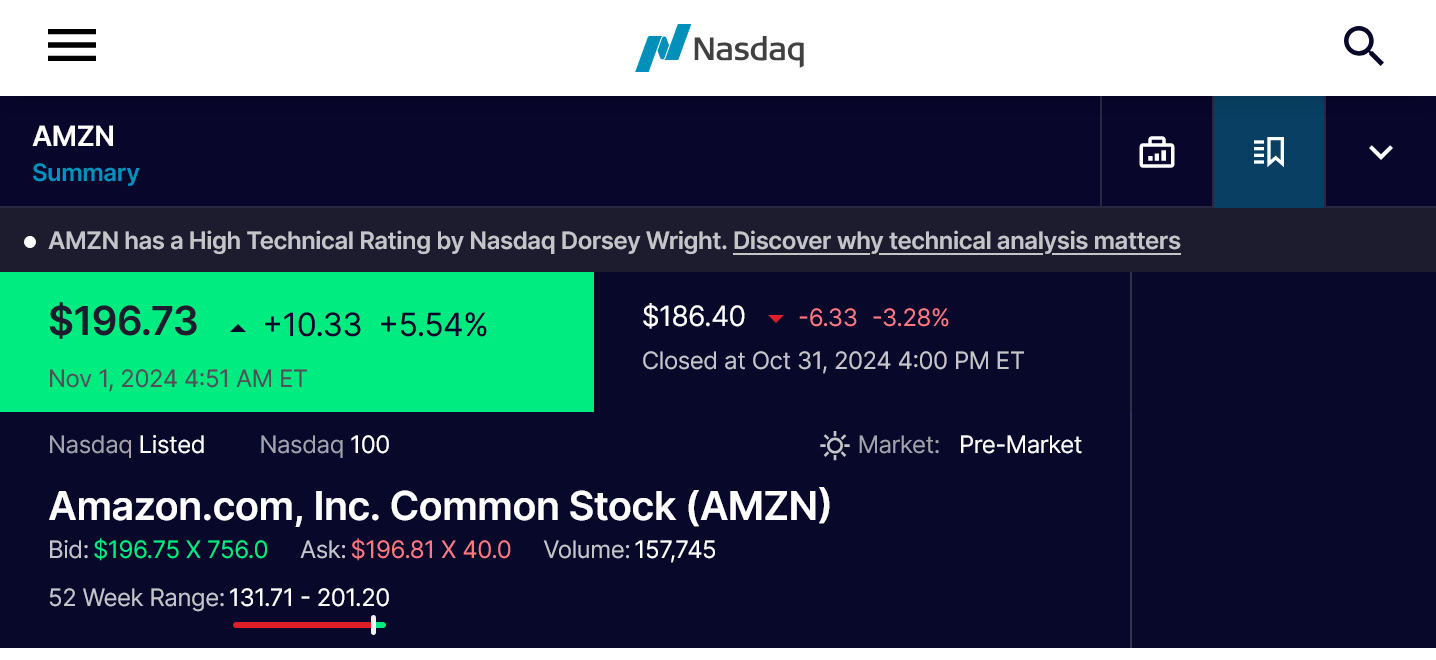Click the red down arrow indicator
This screenshot has height=660, width=1436.
click(776, 319)
